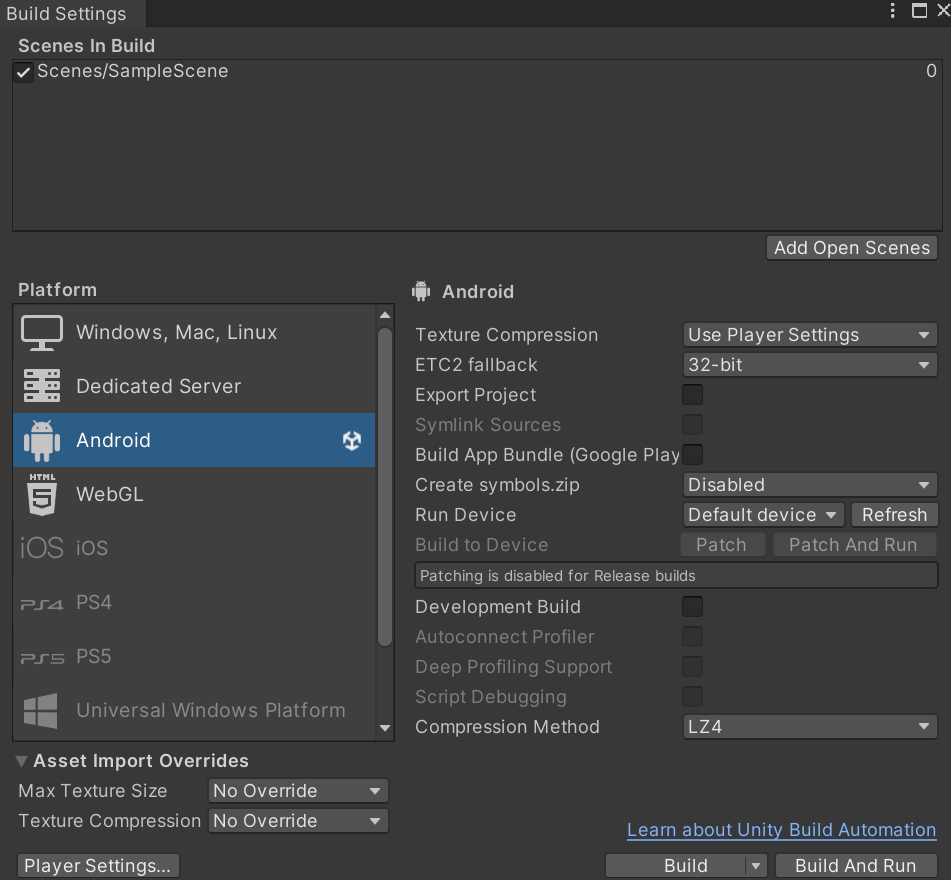Enable the Development Build checkbox
The width and height of the screenshot is (951, 880).
point(692,606)
